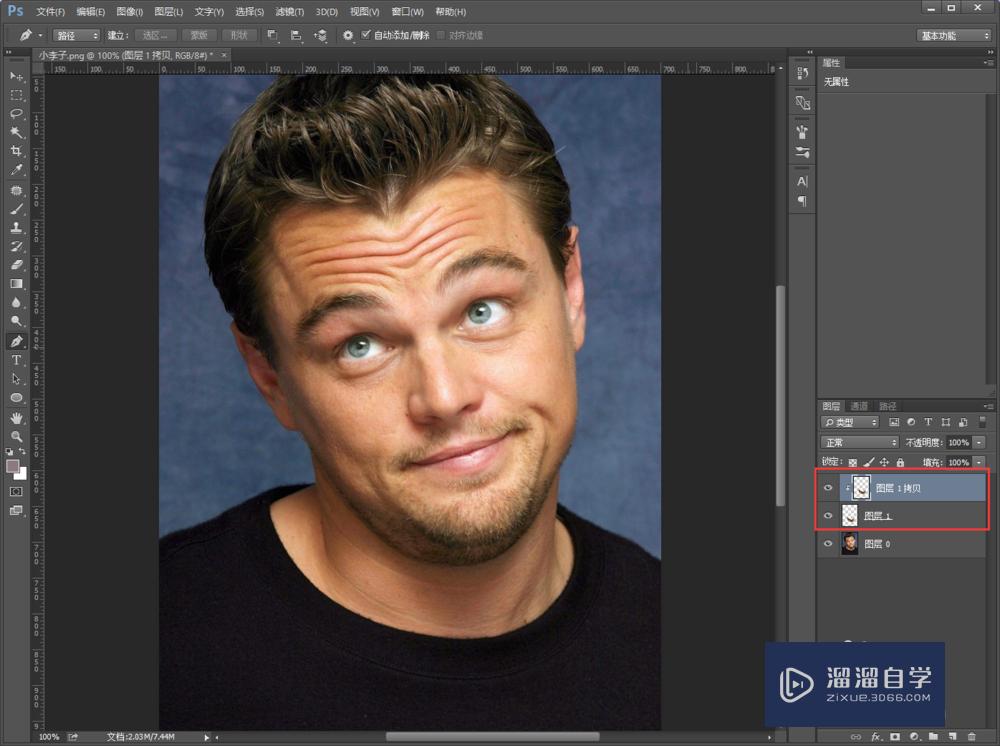Activate the Hand tool

pos(16,418)
